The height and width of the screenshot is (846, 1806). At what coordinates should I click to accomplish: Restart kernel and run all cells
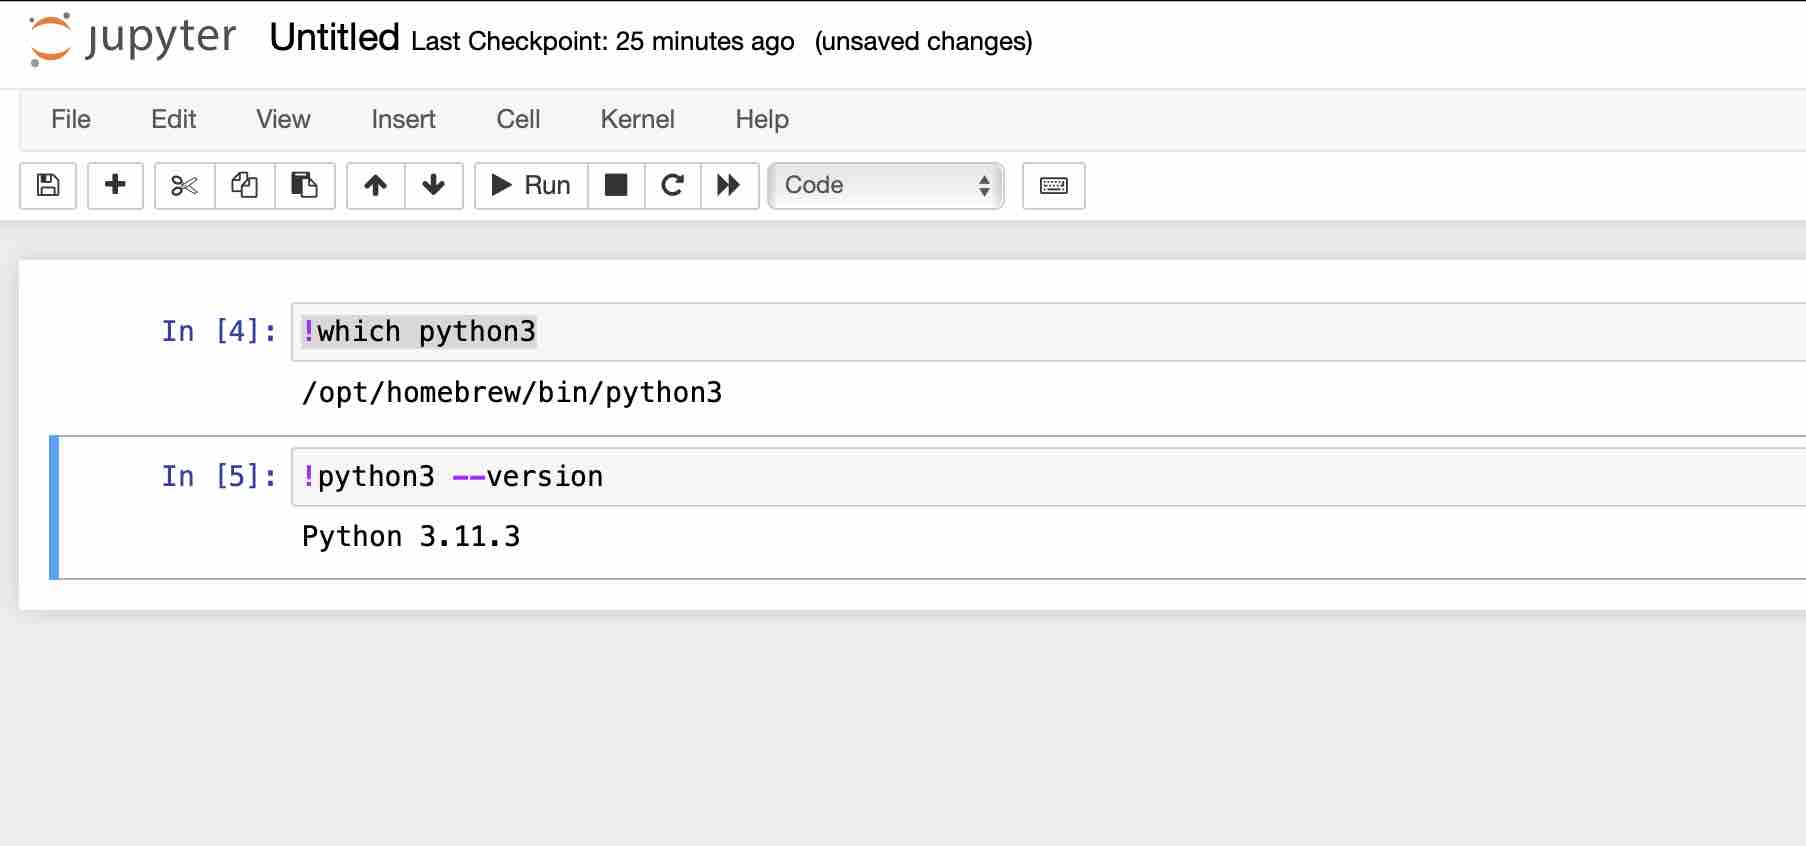(729, 185)
